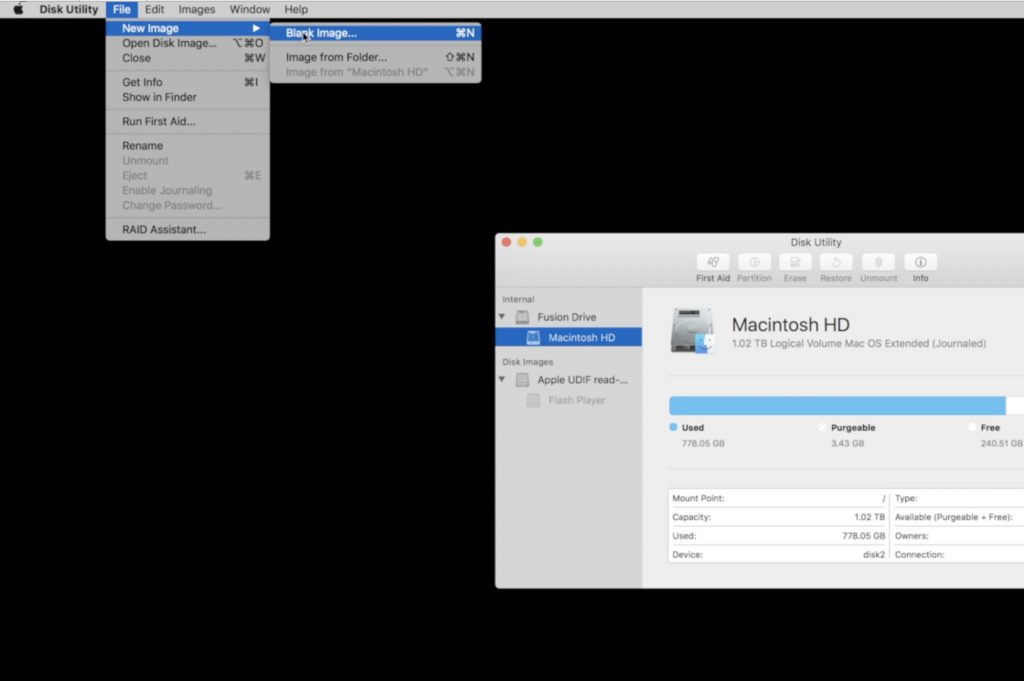Select Rename in File menu
The width and height of the screenshot is (1024, 681).
tap(187, 146)
